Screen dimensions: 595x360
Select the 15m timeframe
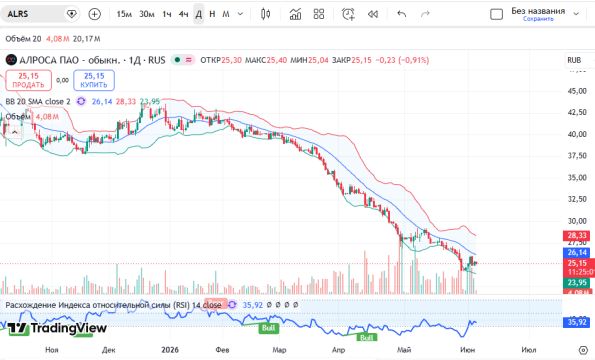[124, 14]
